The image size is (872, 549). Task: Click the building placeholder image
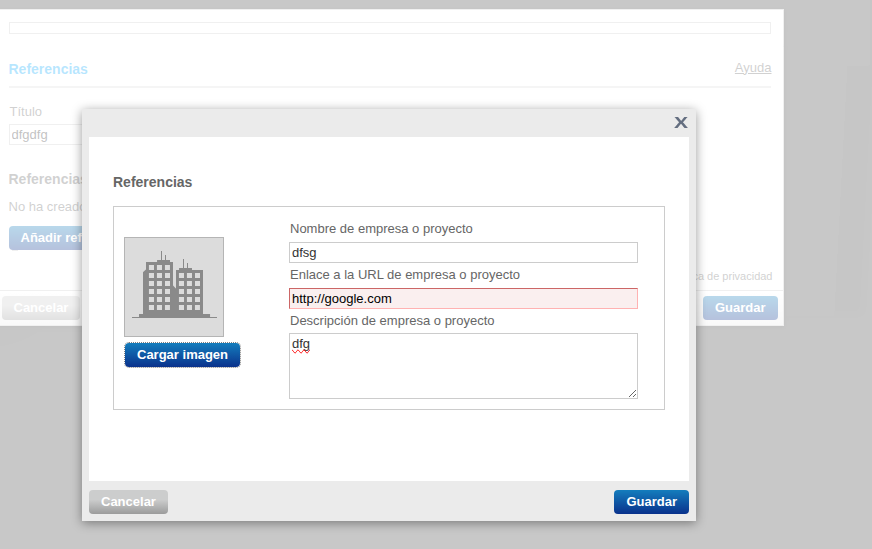(174, 286)
